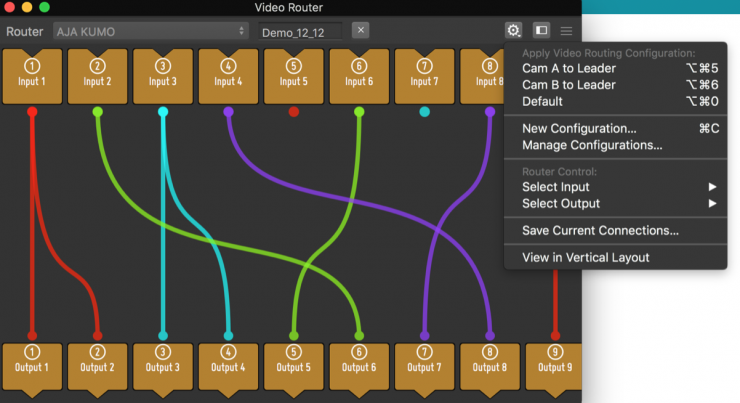740x403 pixels.
Task: Choose View in Vertical Layout
Action: (x=586, y=258)
